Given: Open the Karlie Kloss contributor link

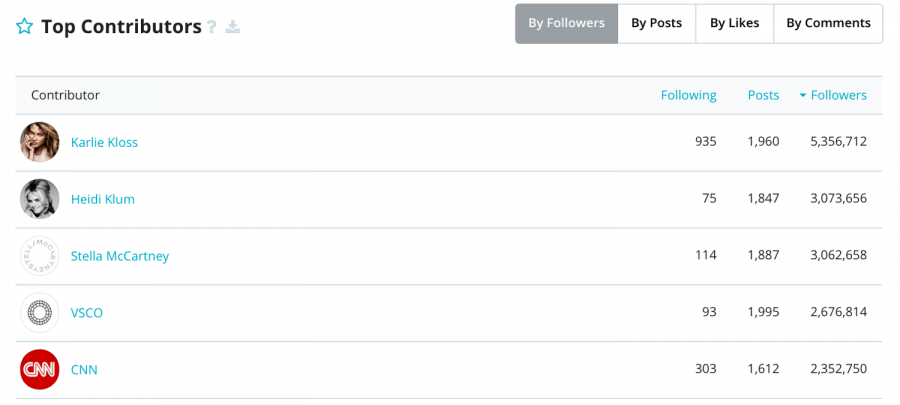Looking at the screenshot, I should click(104, 142).
